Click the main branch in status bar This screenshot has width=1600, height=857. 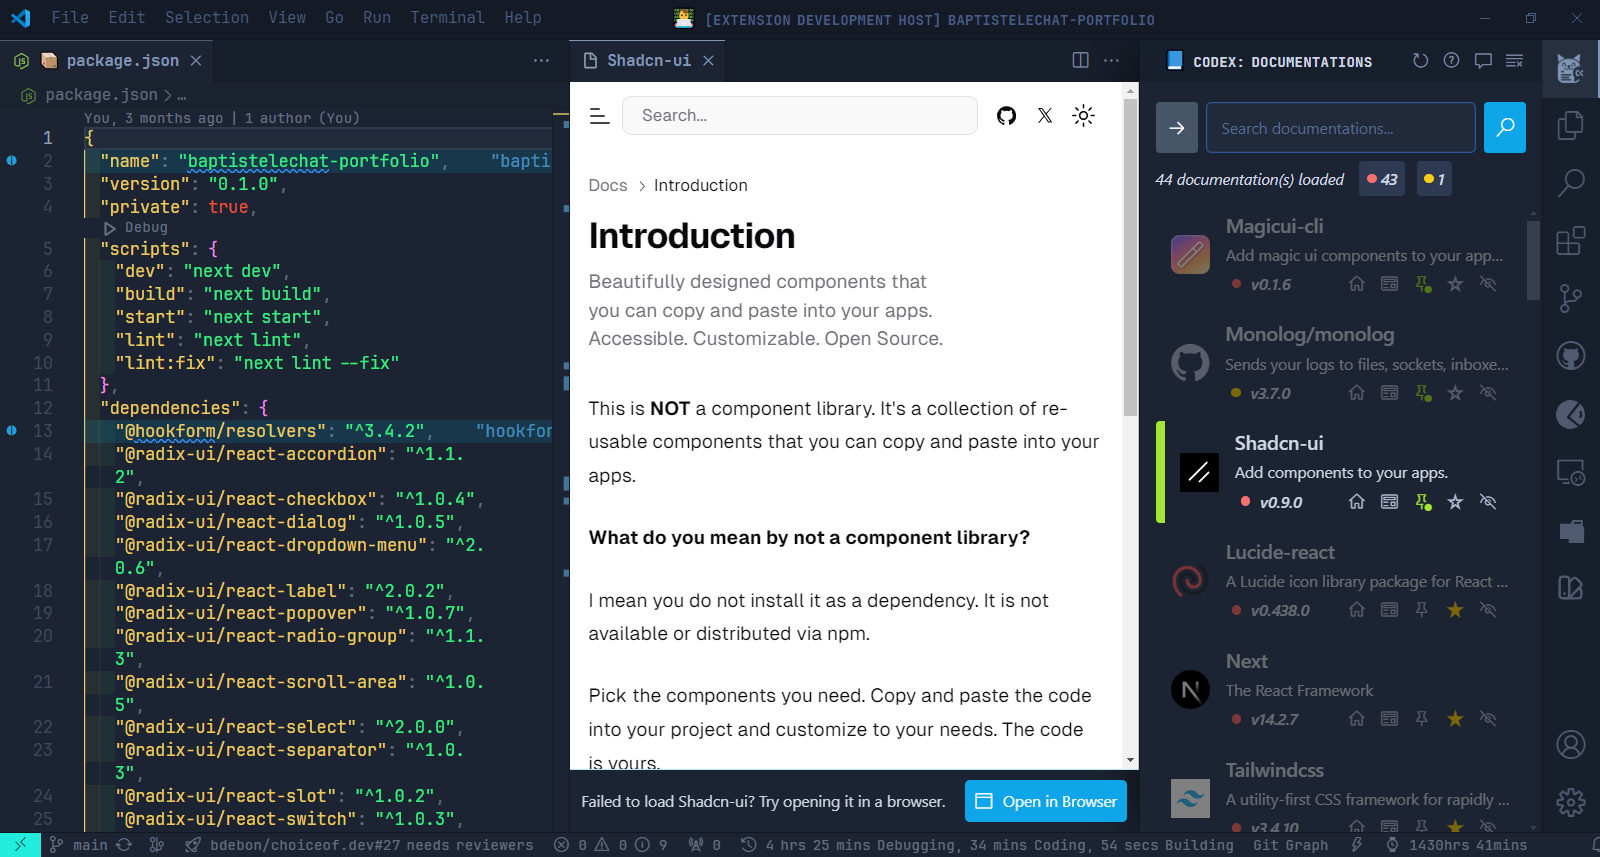pos(91,845)
